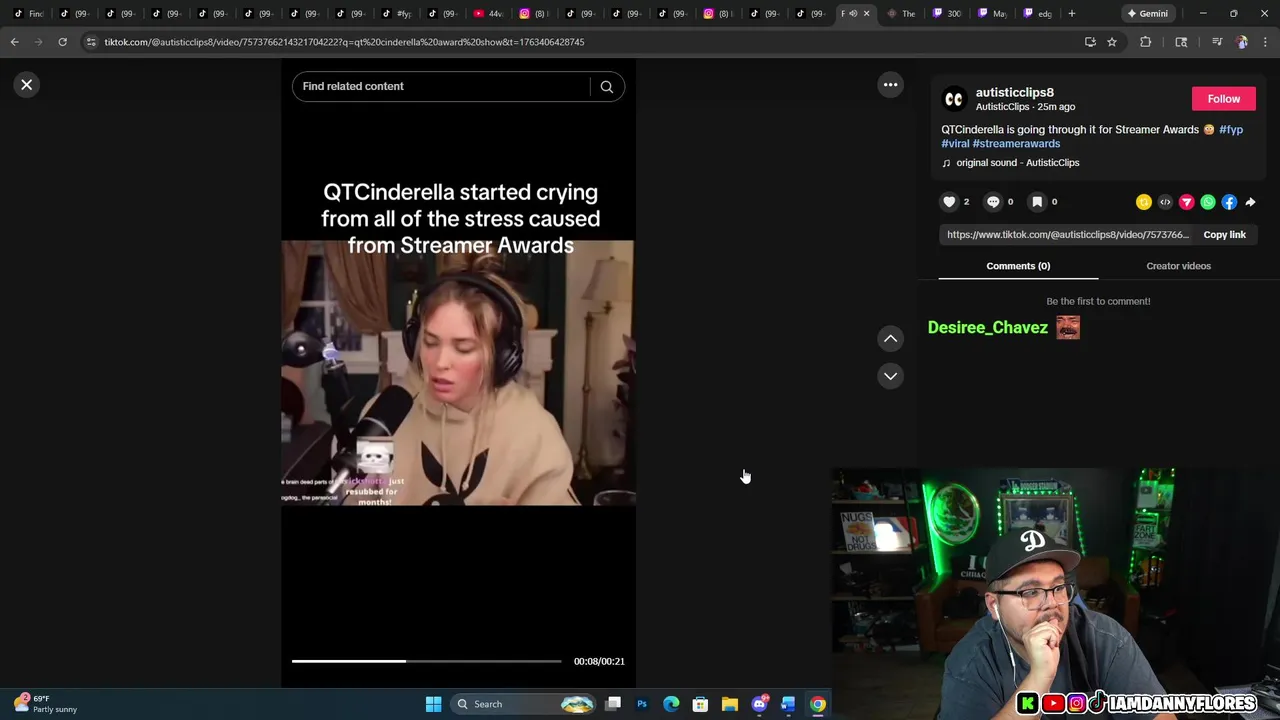
Task: Share to WhatsApp
Action: click(1208, 202)
